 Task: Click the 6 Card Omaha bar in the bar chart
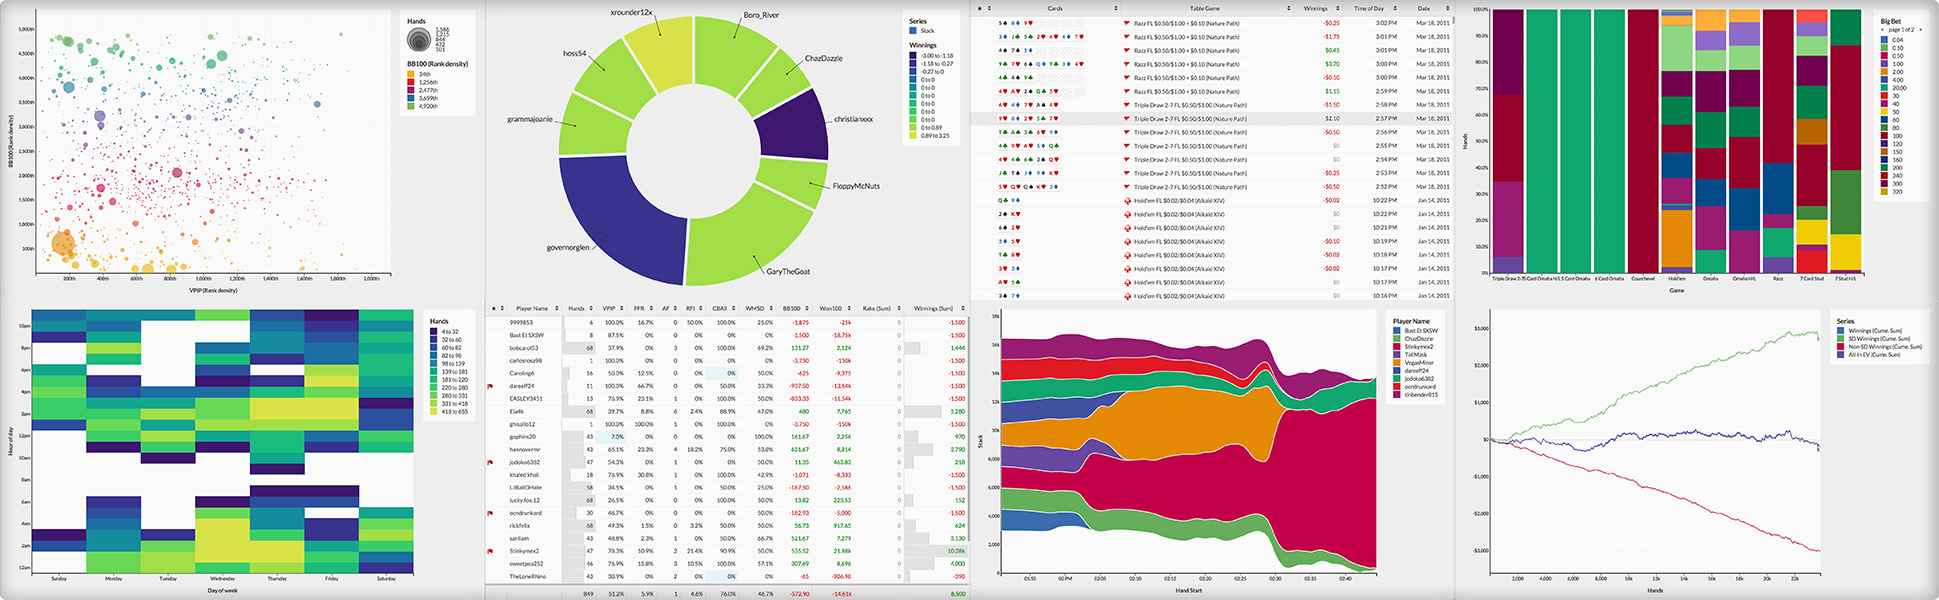click(1609, 141)
